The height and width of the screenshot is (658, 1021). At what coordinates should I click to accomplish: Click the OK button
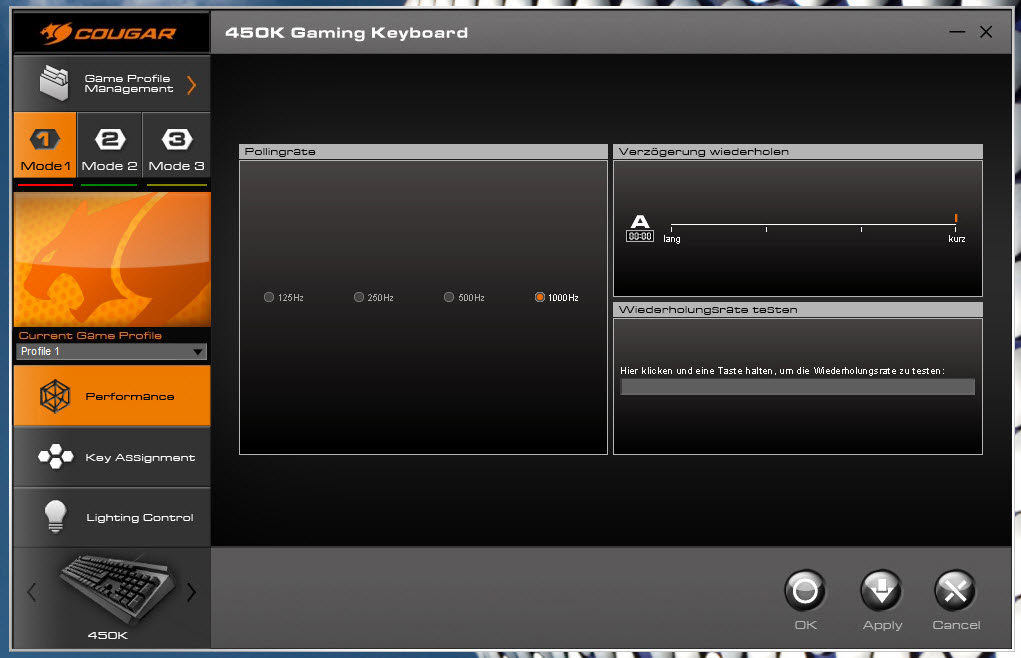805,591
